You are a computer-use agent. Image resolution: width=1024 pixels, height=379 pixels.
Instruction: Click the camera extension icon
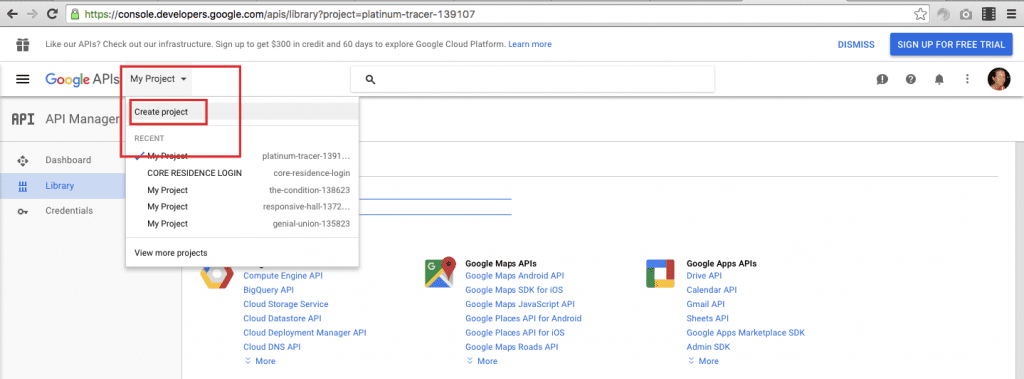[965, 14]
